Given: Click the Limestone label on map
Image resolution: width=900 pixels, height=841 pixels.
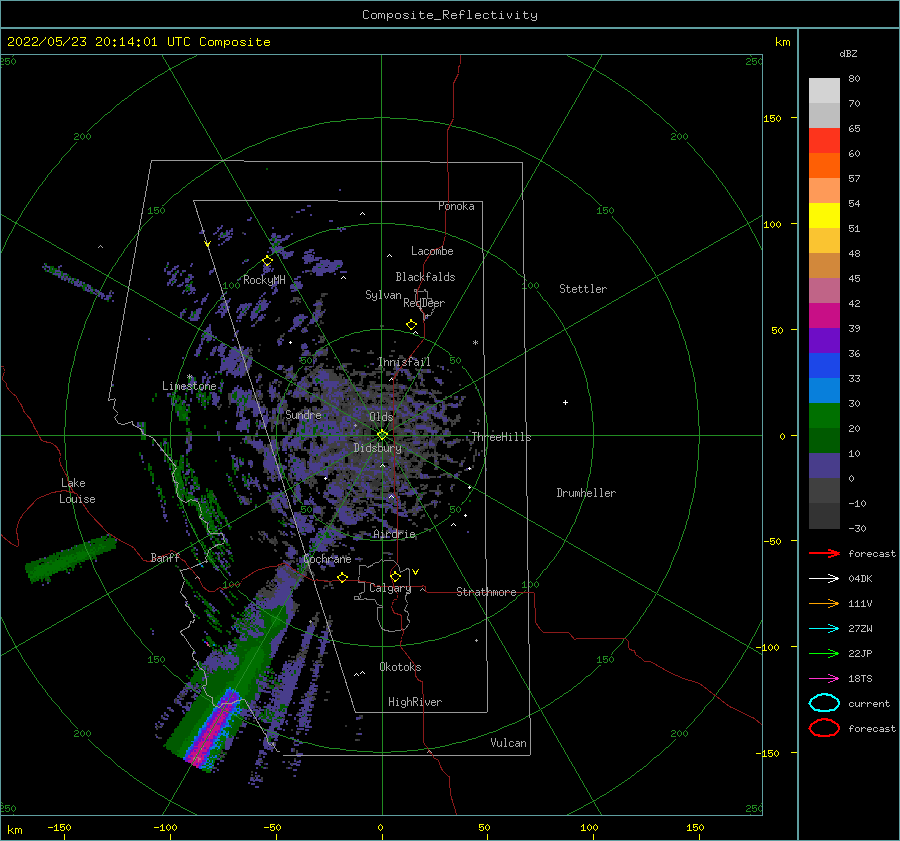Looking at the screenshot, I should point(189,386).
